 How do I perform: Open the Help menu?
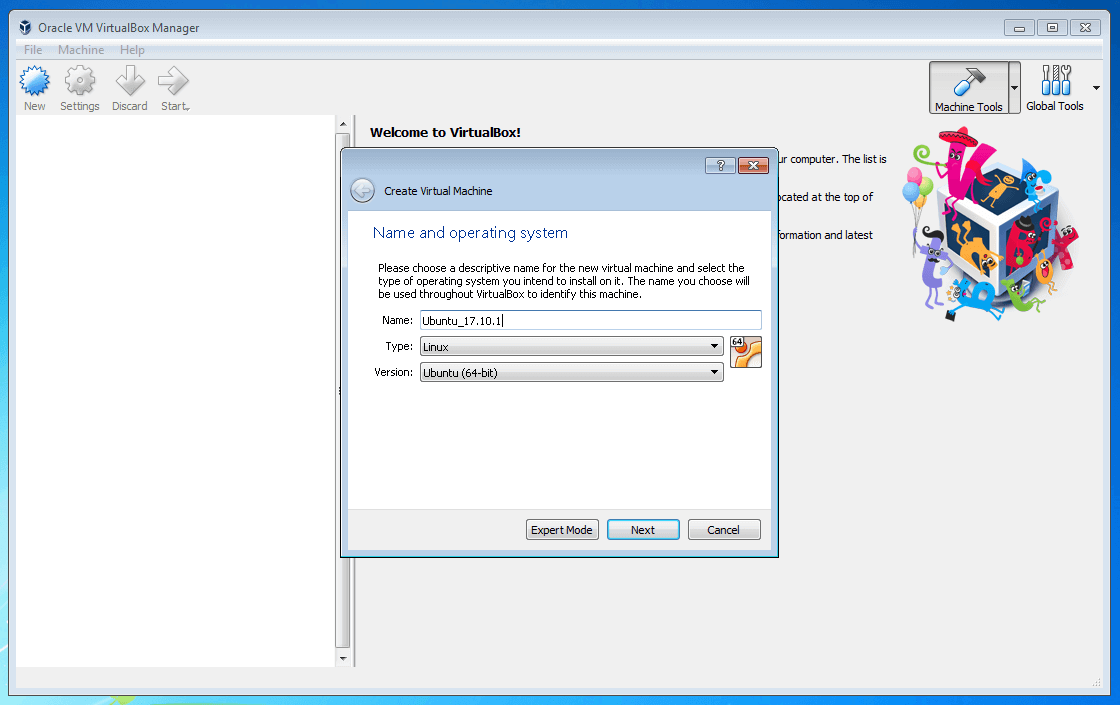132,50
